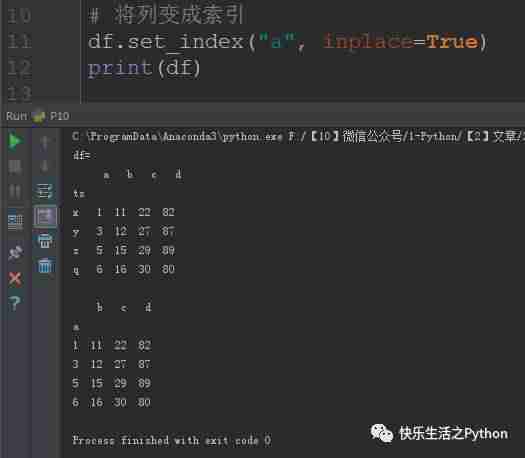
Task: Toggle the scroll-to-end output icon
Action: [x=45, y=216]
